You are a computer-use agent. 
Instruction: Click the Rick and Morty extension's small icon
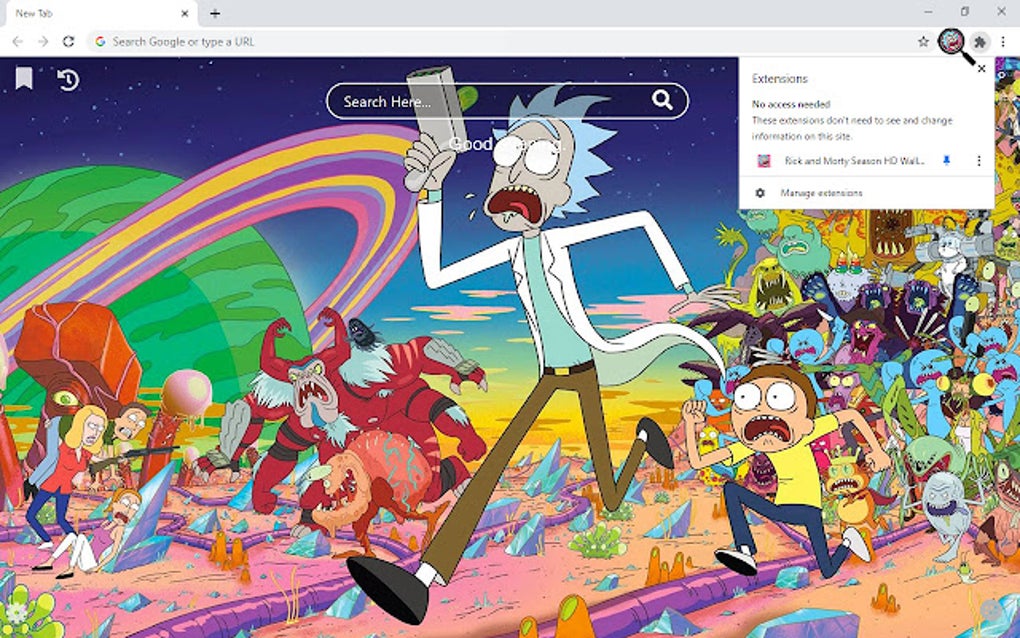[x=764, y=161]
